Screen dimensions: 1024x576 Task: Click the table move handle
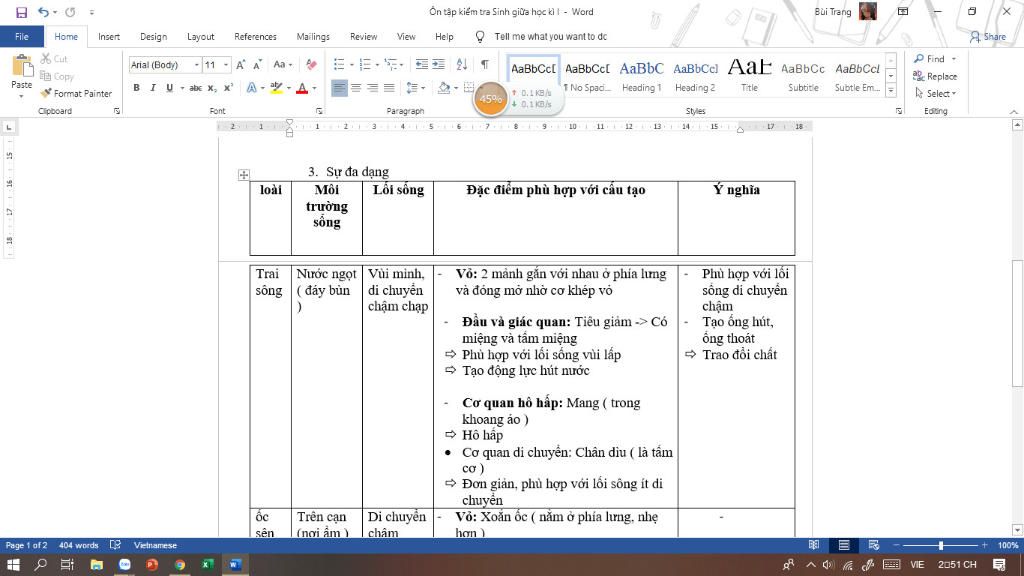(244, 174)
